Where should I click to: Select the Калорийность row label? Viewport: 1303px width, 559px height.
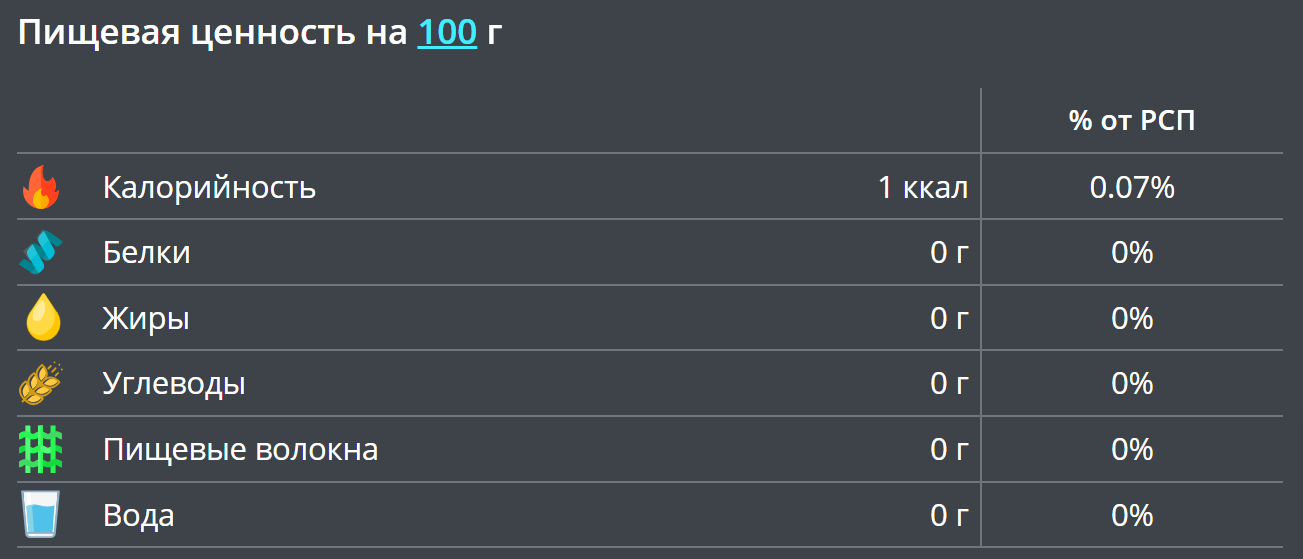[209, 187]
